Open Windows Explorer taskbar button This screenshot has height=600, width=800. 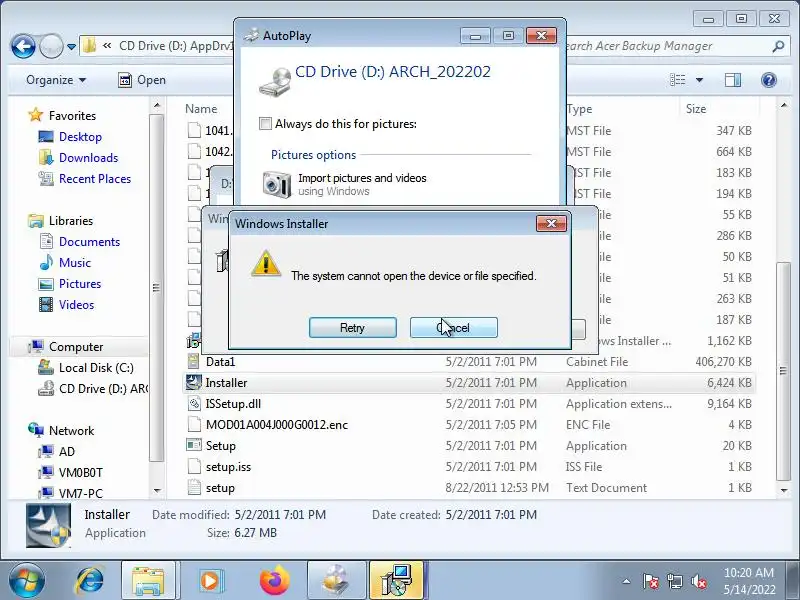tap(148, 581)
